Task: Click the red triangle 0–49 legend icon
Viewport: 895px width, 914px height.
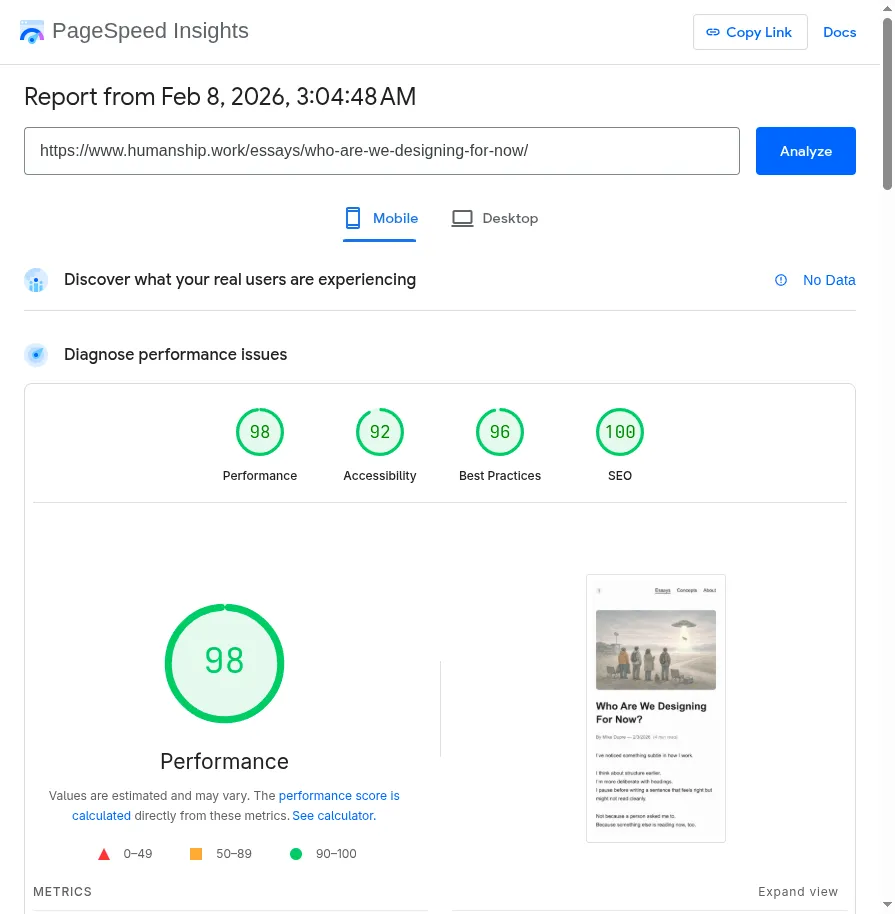Action: 104,854
